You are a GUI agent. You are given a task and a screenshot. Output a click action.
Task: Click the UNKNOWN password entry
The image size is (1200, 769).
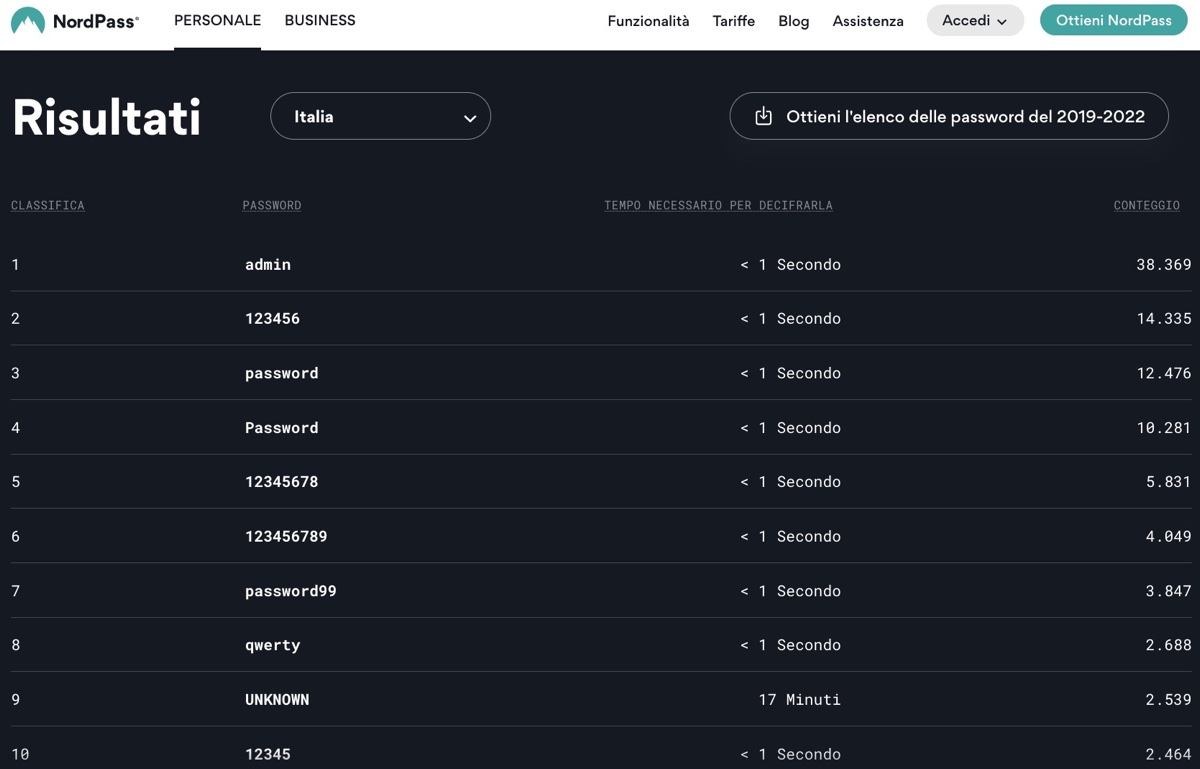(277, 700)
